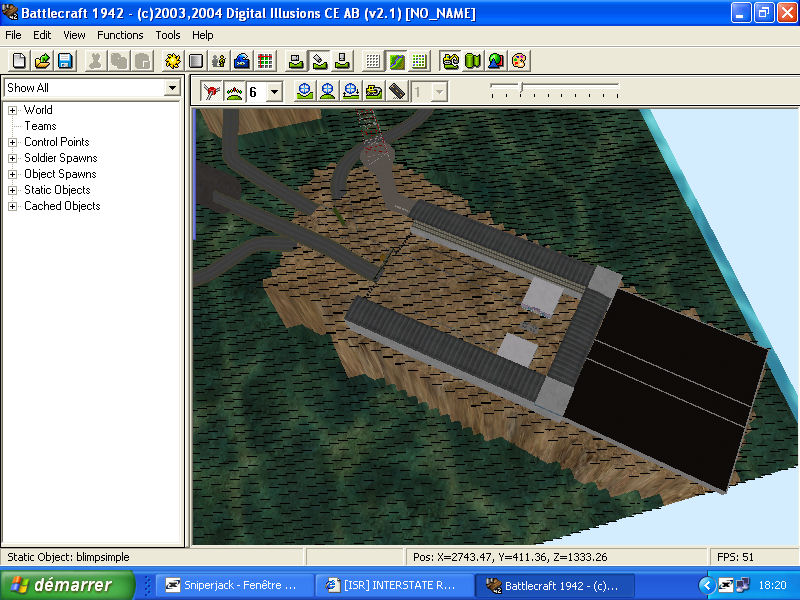Expand the World tree node
800x600 pixels.
click(x=13, y=110)
